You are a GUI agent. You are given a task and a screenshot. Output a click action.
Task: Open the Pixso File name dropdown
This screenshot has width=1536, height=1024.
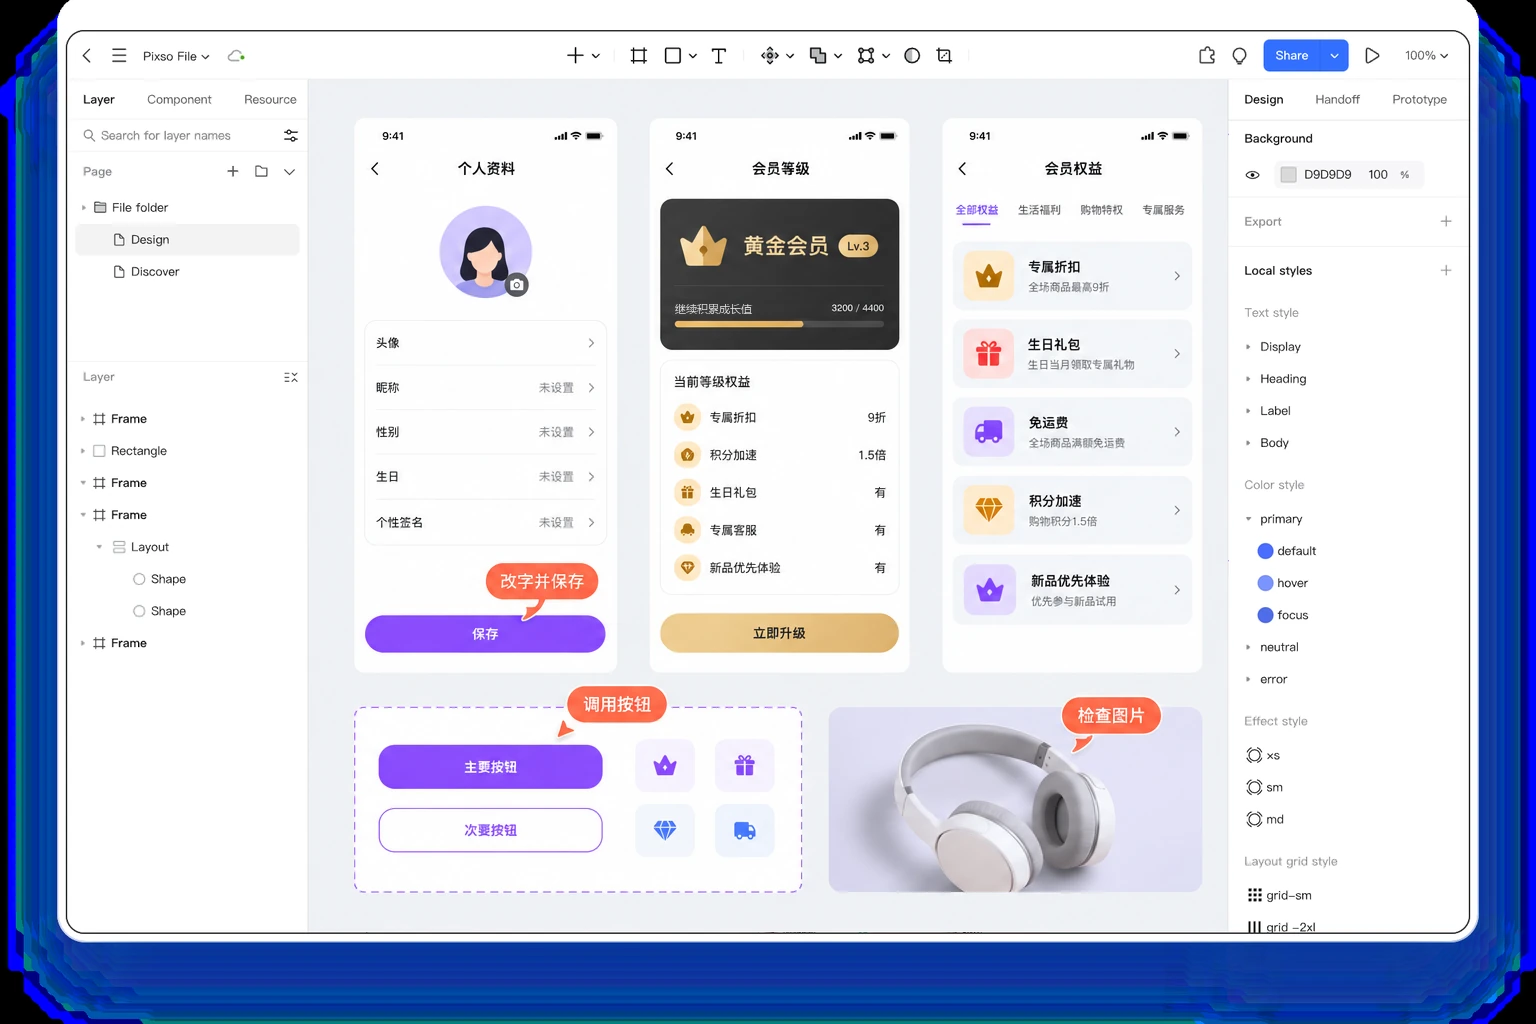(176, 56)
